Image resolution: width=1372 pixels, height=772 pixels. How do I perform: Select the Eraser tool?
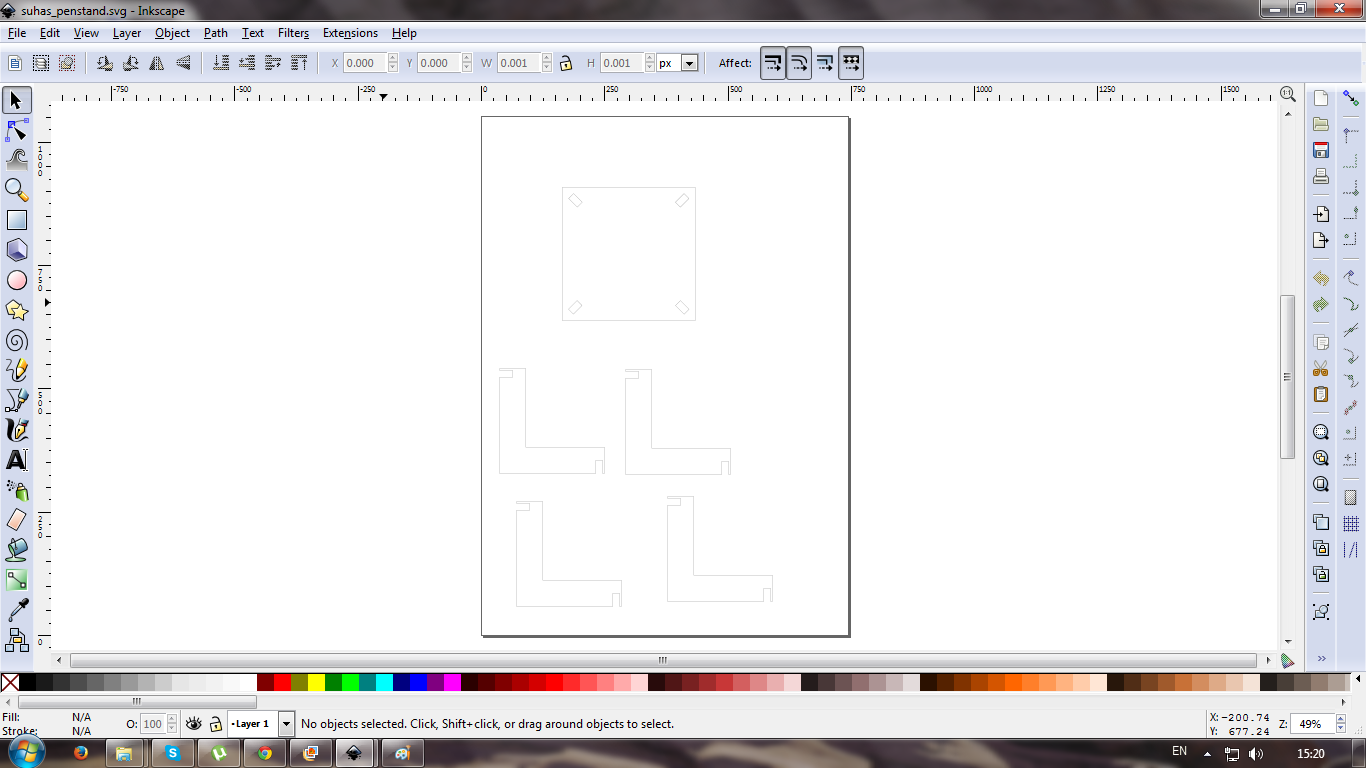click(x=16, y=520)
